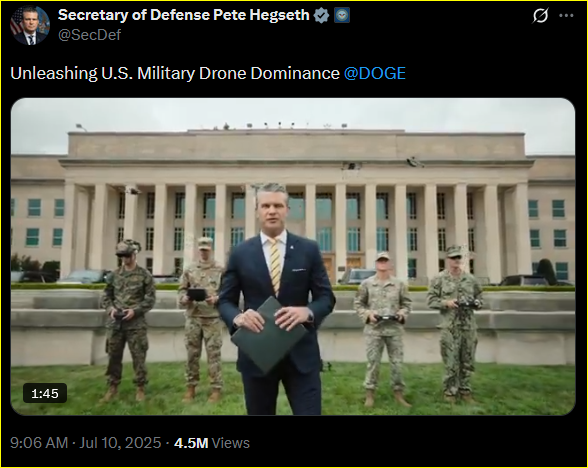Click the 1:45 video duration badge

coord(45,393)
